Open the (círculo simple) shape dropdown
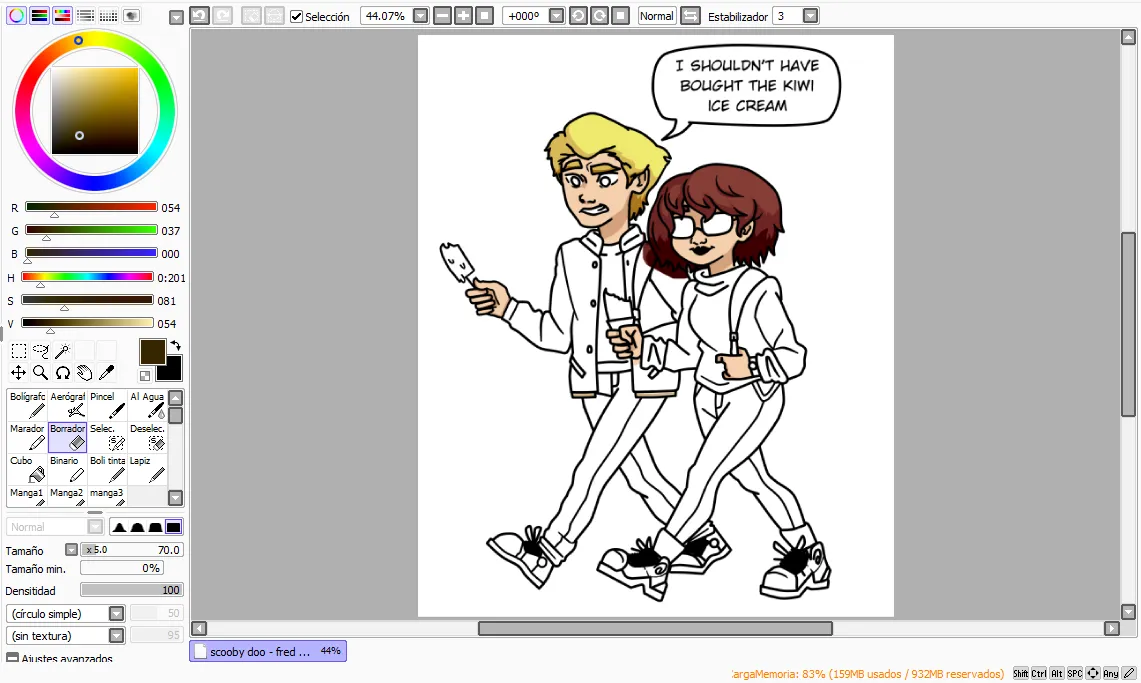The width and height of the screenshot is (1141, 683). pyautogui.click(x=116, y=613)
